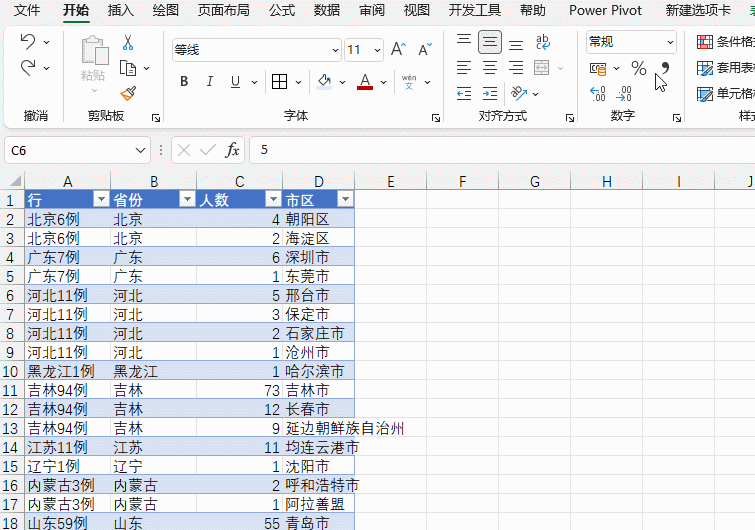Switch to the 页面布局 tab
Screen dimensions: 755x530
223,10
